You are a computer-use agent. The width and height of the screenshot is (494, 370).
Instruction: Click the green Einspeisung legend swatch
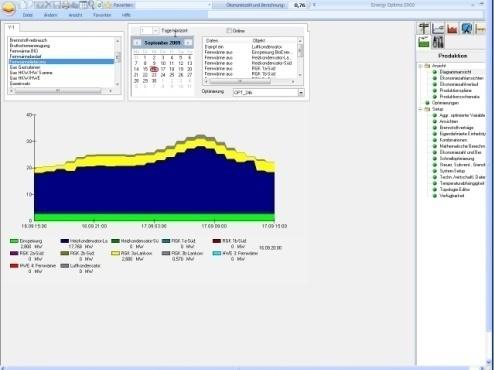click(x=14, y=241)
